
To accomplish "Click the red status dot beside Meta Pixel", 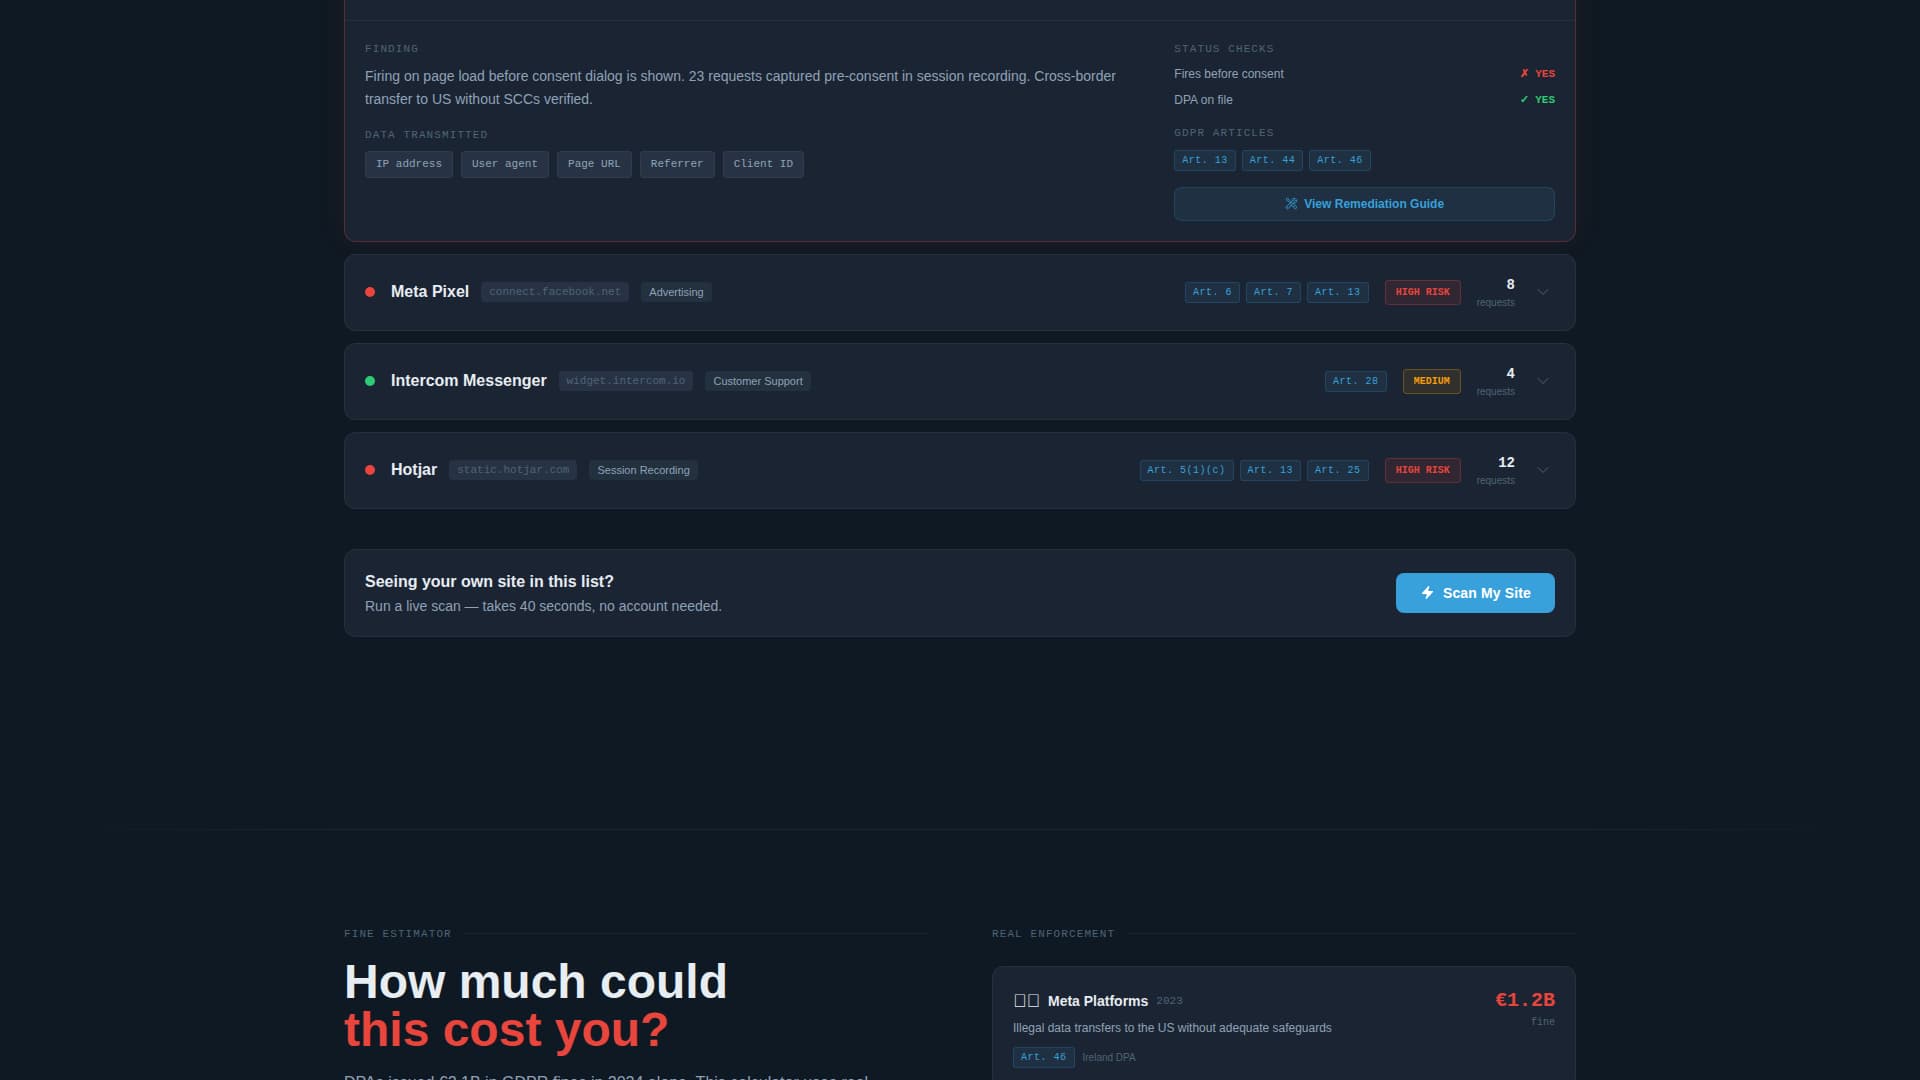I will [x=370, y=292].
